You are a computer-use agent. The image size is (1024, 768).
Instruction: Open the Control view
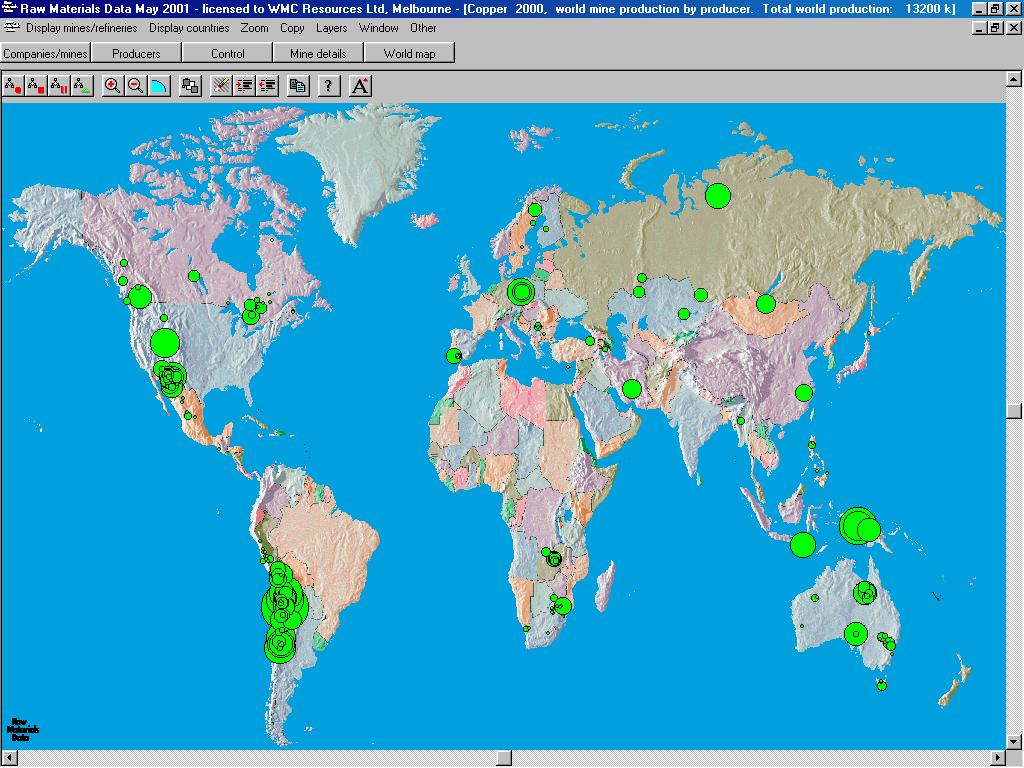pyautogui.click(x=227, y=54)
